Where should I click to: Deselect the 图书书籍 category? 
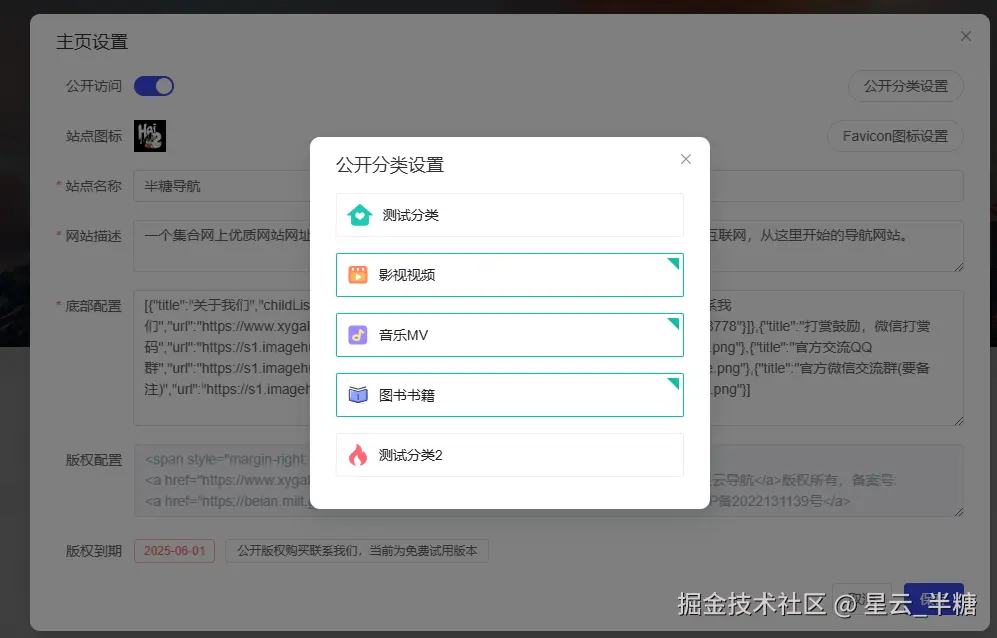tap(509, 395)
